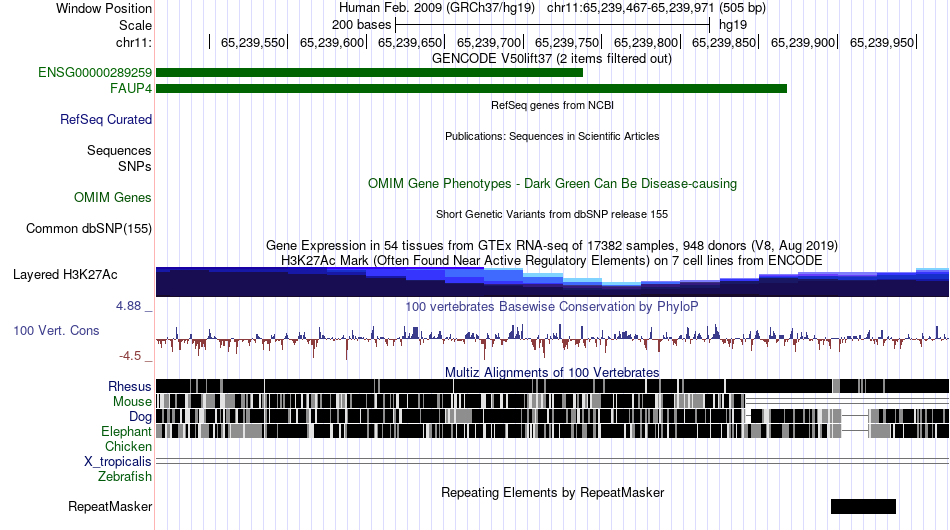Click the Elephant alignment label
The width and height of the screenshot is (950, 530).
pyautogui.click(x=126, y=431)
